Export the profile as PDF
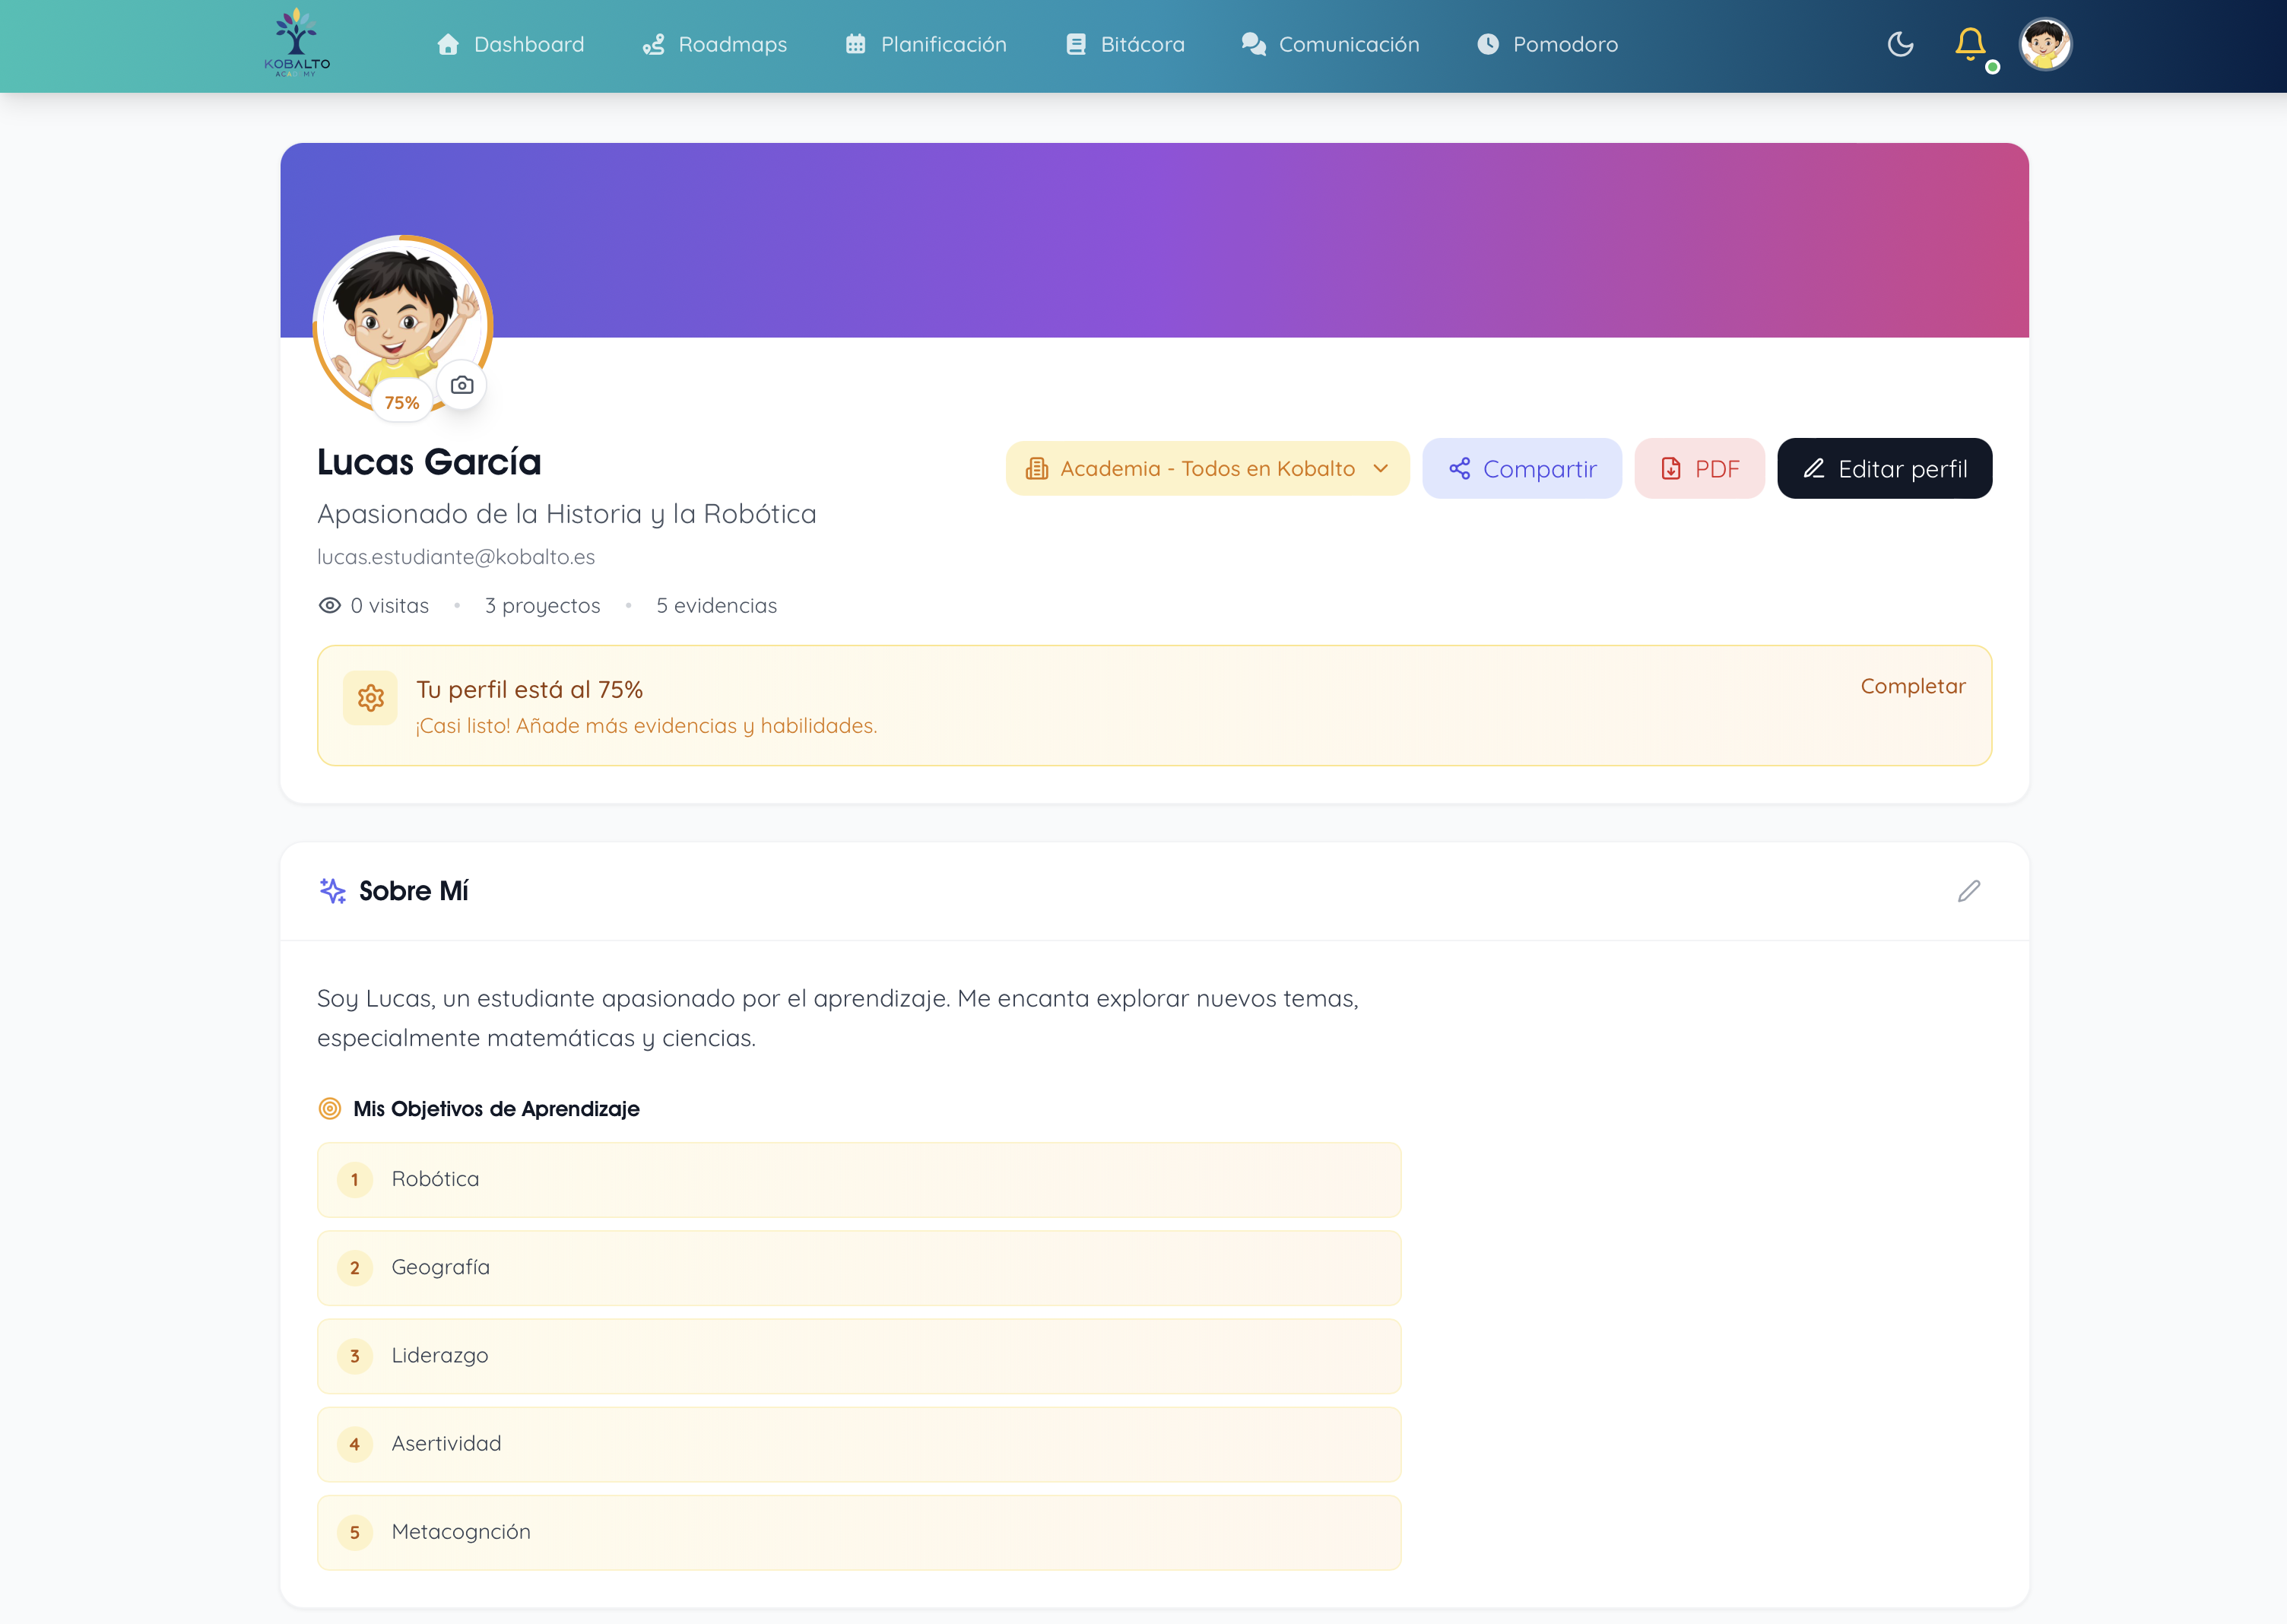2287x1624 pixels. coord(1699,468)
